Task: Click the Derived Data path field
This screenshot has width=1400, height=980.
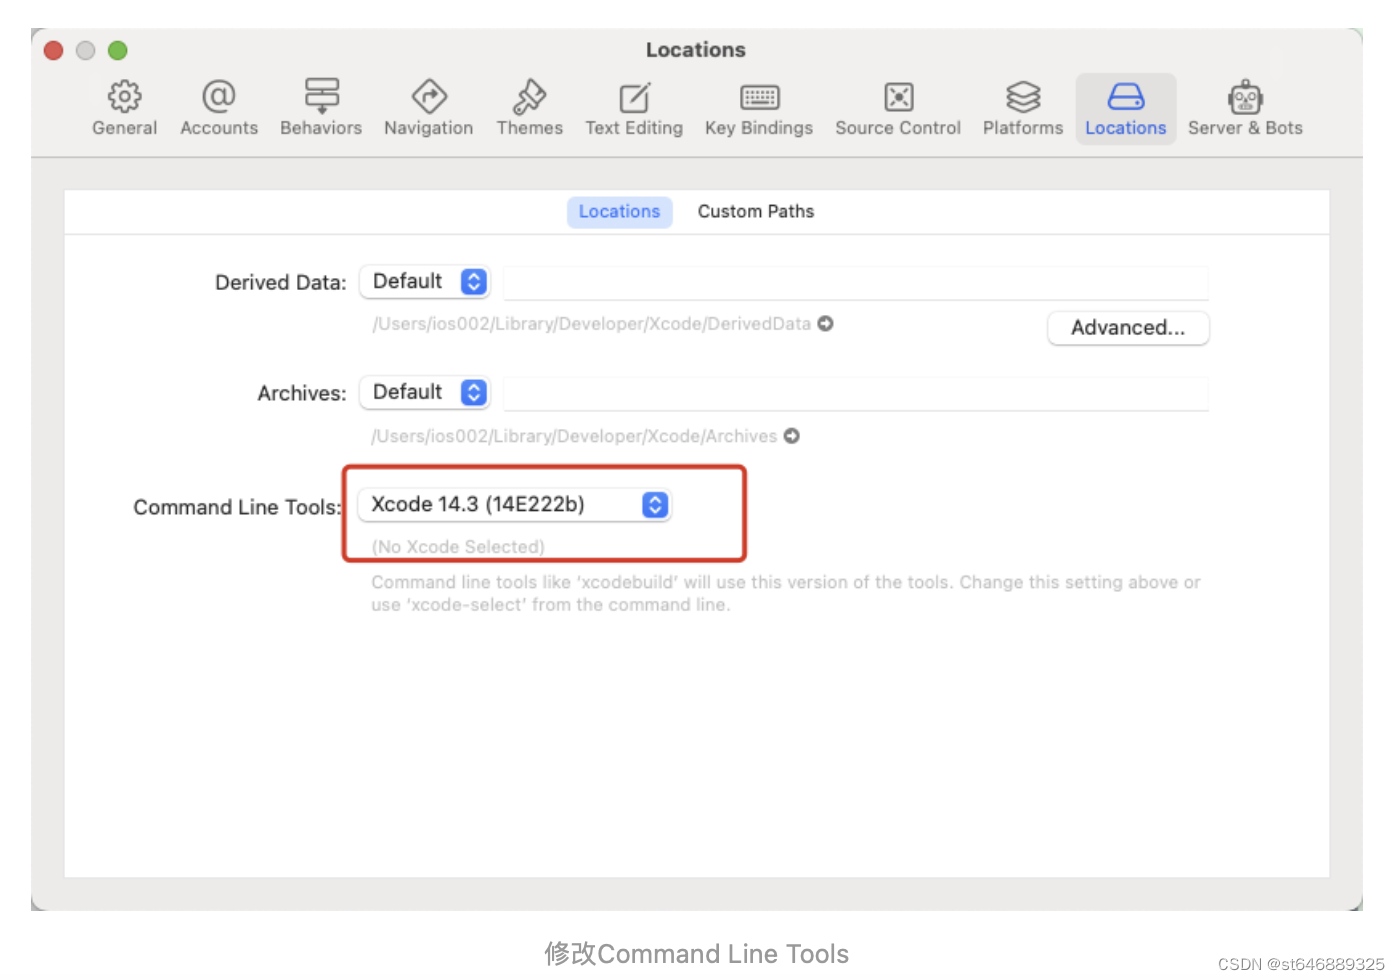Action: click(856, 283)
